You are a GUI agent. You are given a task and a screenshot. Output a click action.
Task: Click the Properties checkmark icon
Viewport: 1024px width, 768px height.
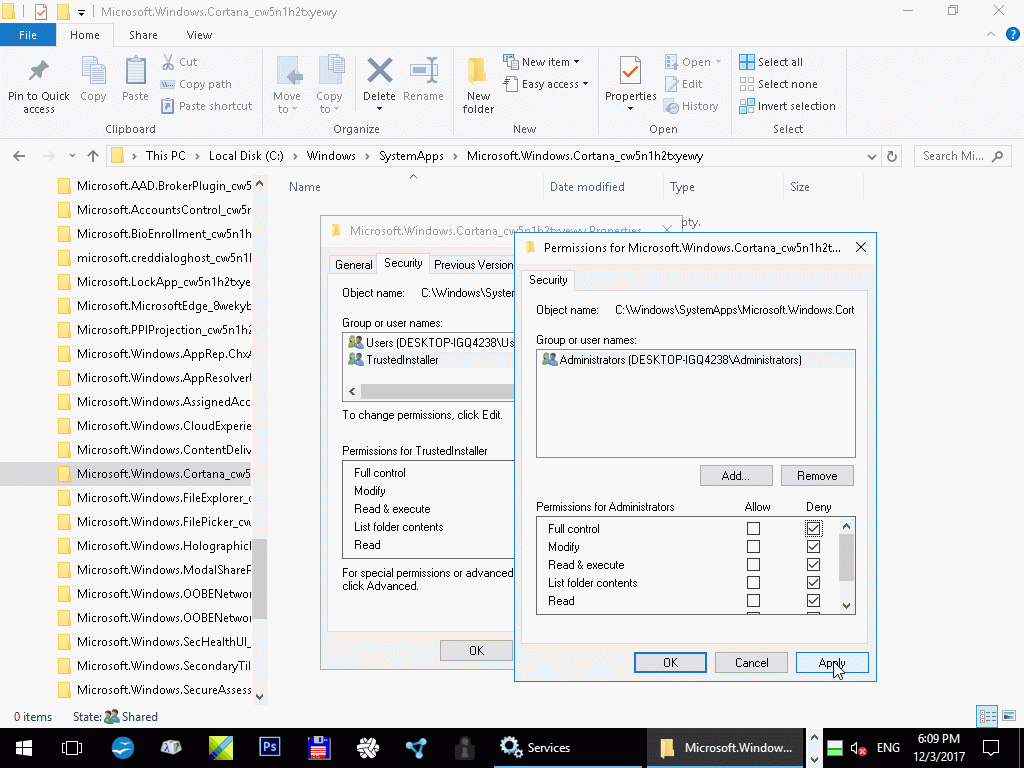630,71
